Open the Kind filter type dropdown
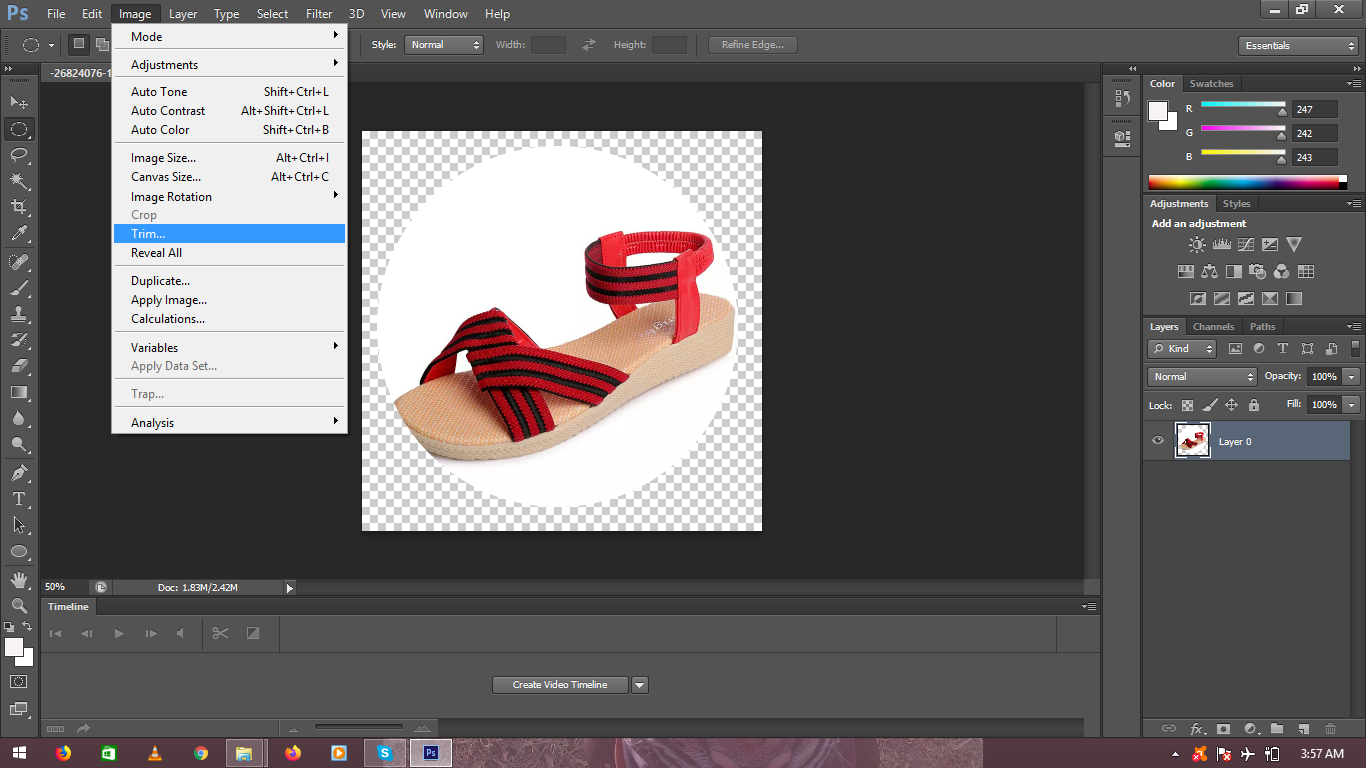1366x768 pixels. click(1182, 349)
